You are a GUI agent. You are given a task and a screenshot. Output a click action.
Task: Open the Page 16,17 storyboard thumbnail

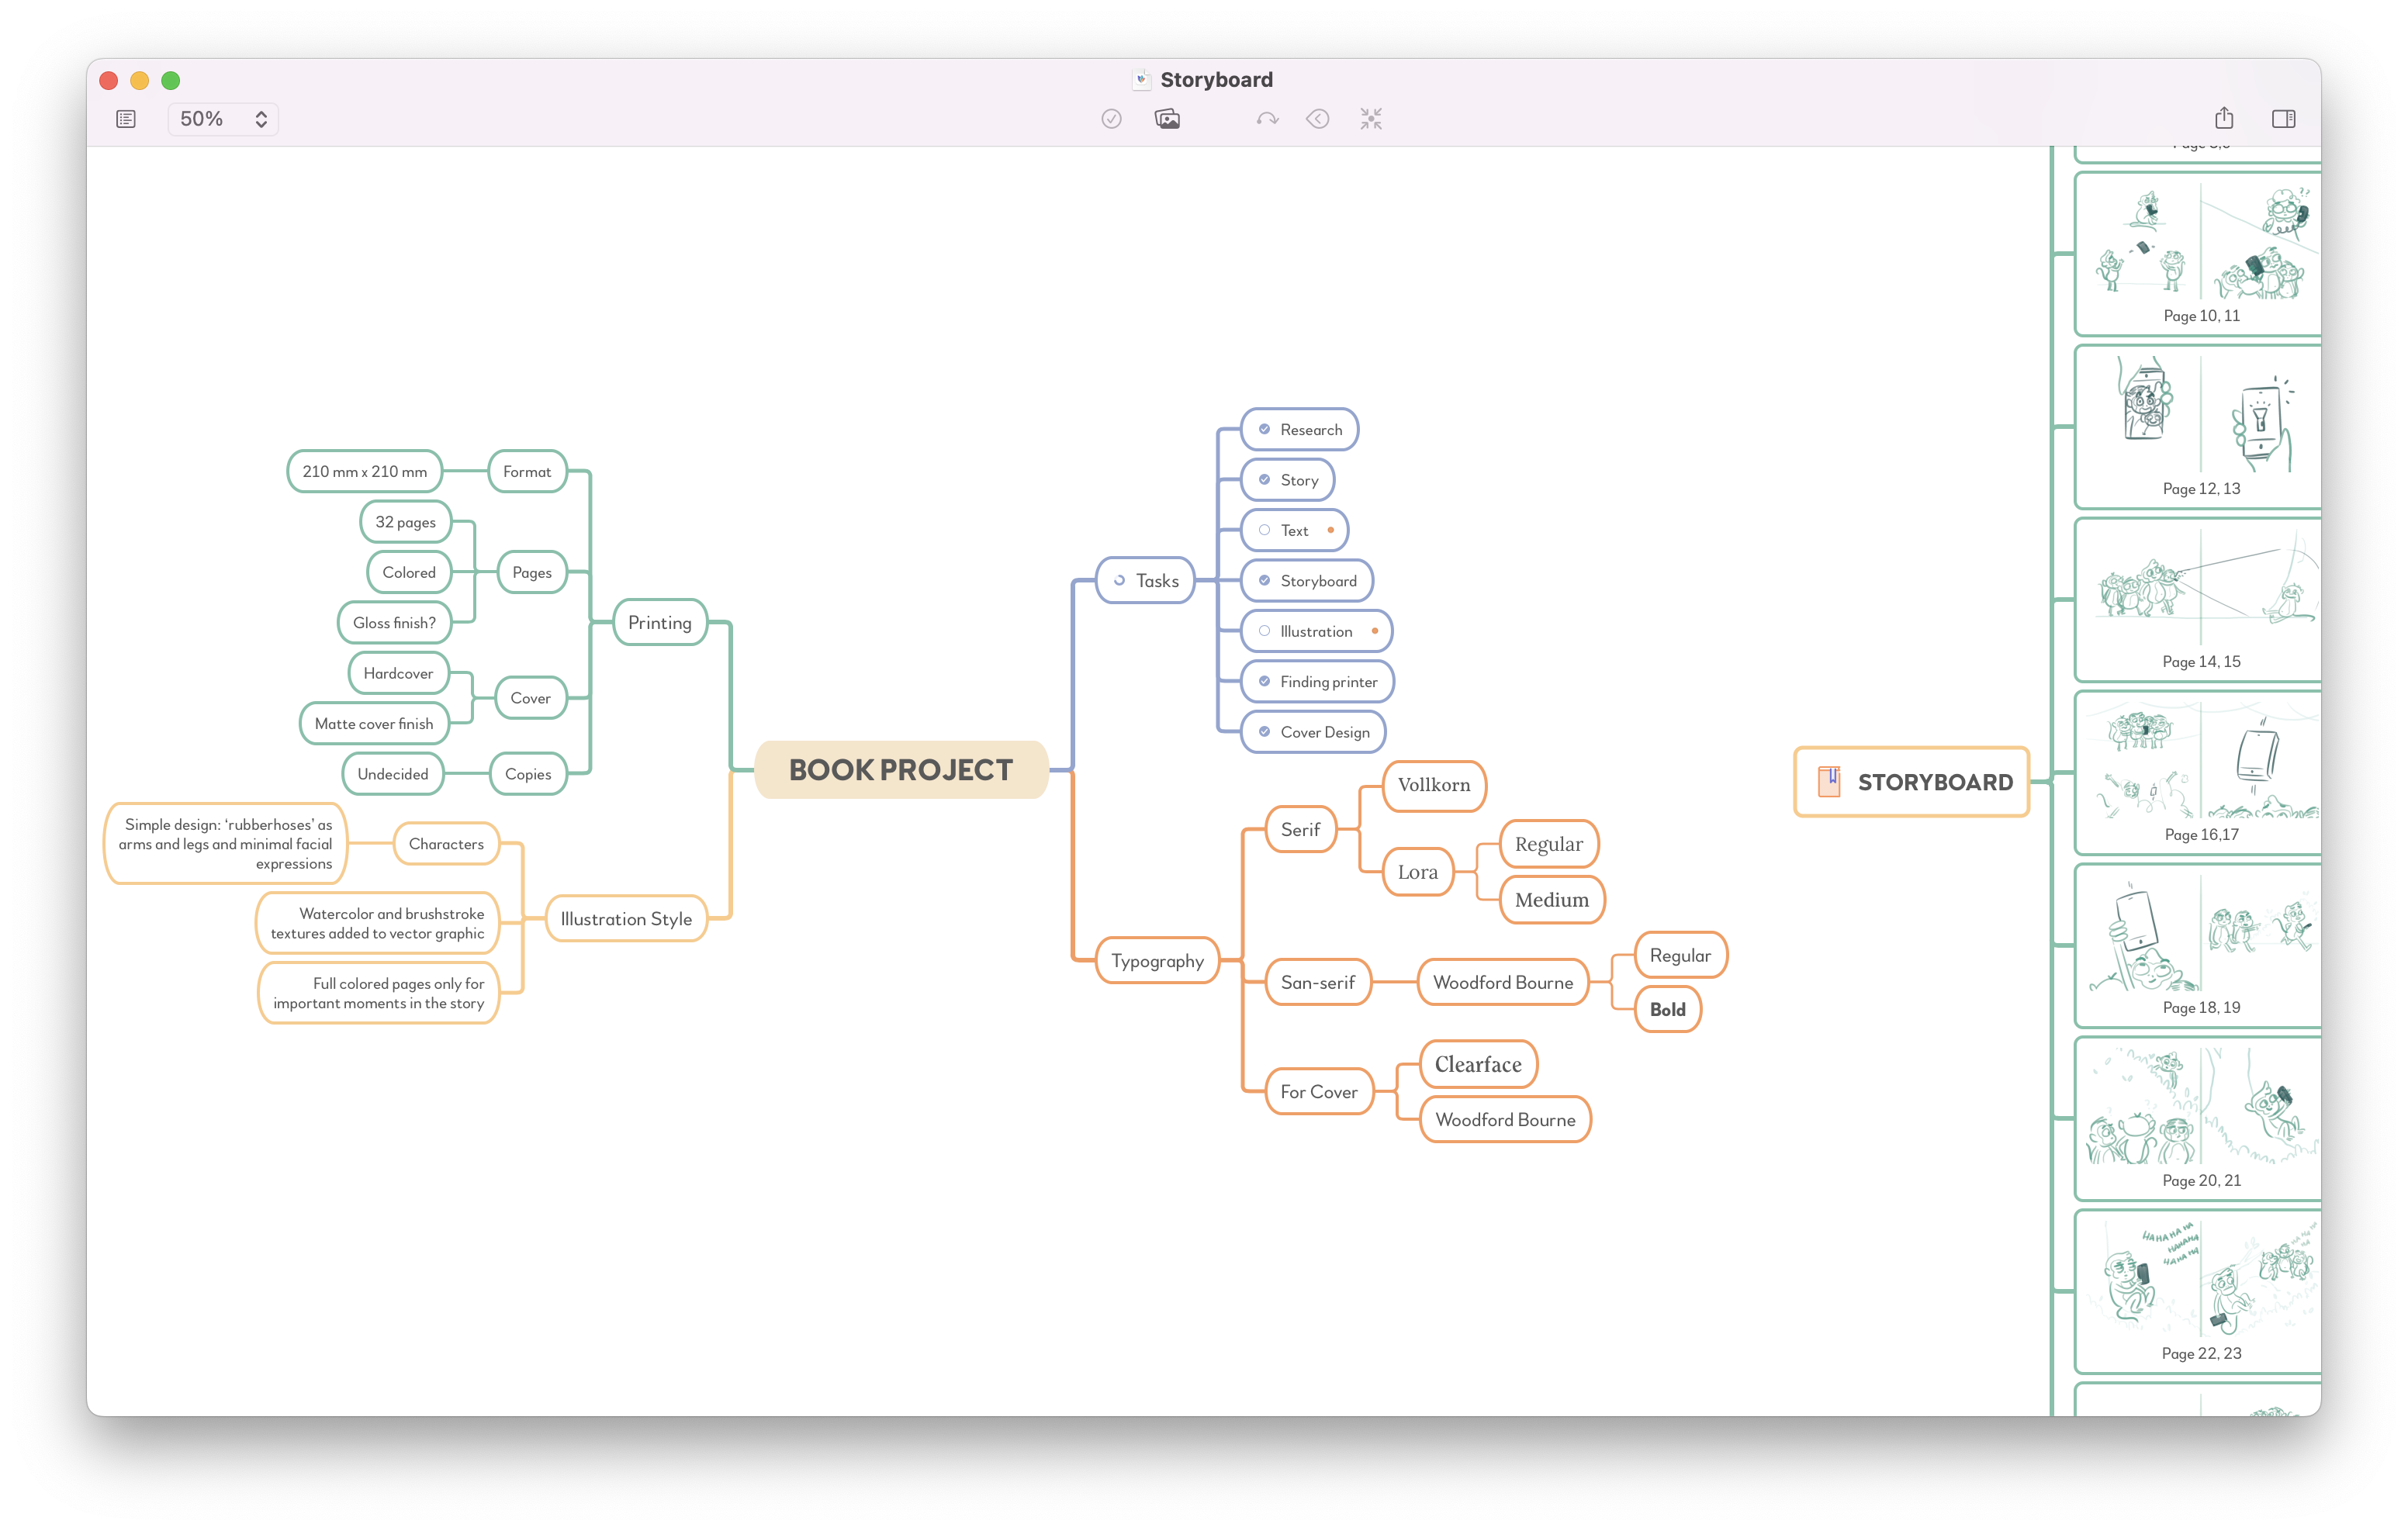2199,773
